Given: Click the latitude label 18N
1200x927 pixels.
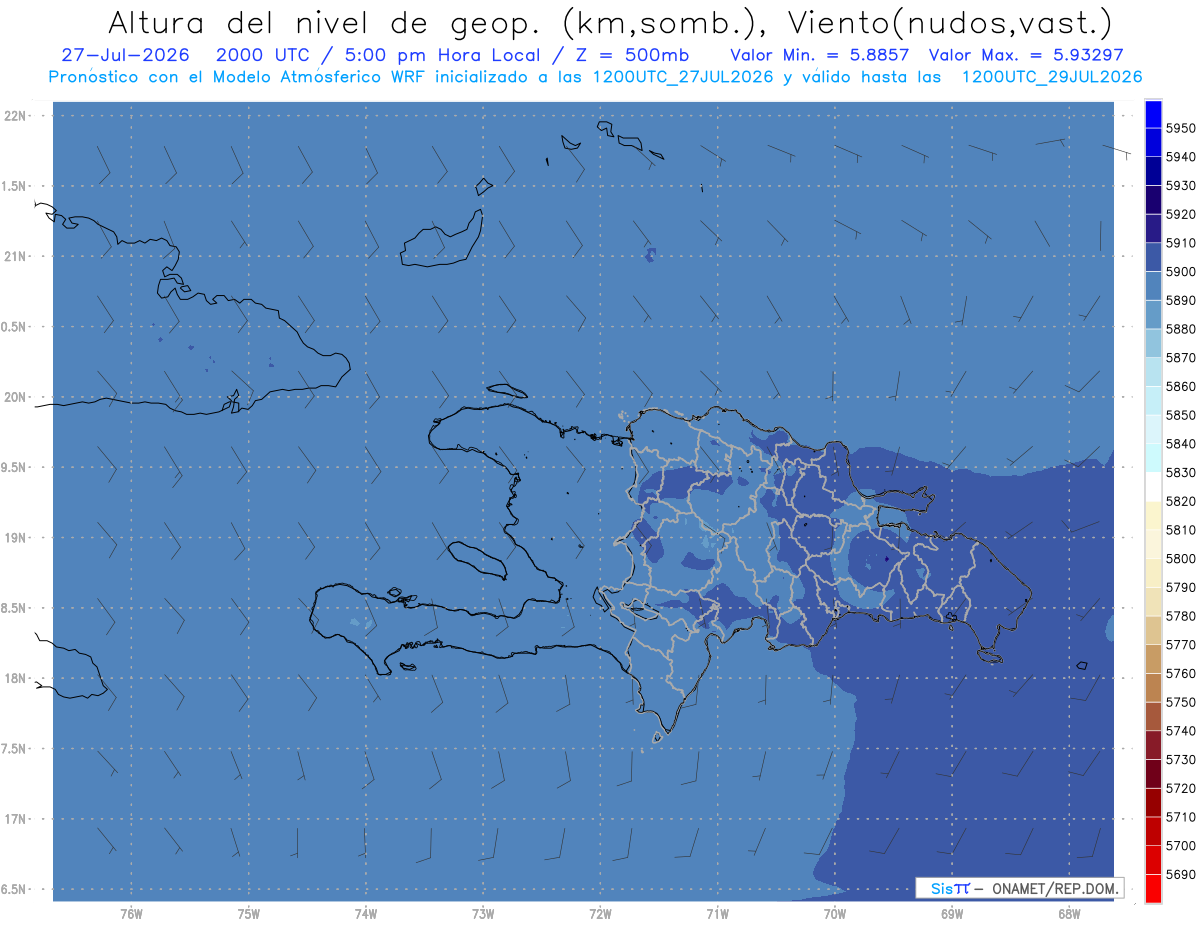Looking at the screenshot, I should click(x=17, y=679).
